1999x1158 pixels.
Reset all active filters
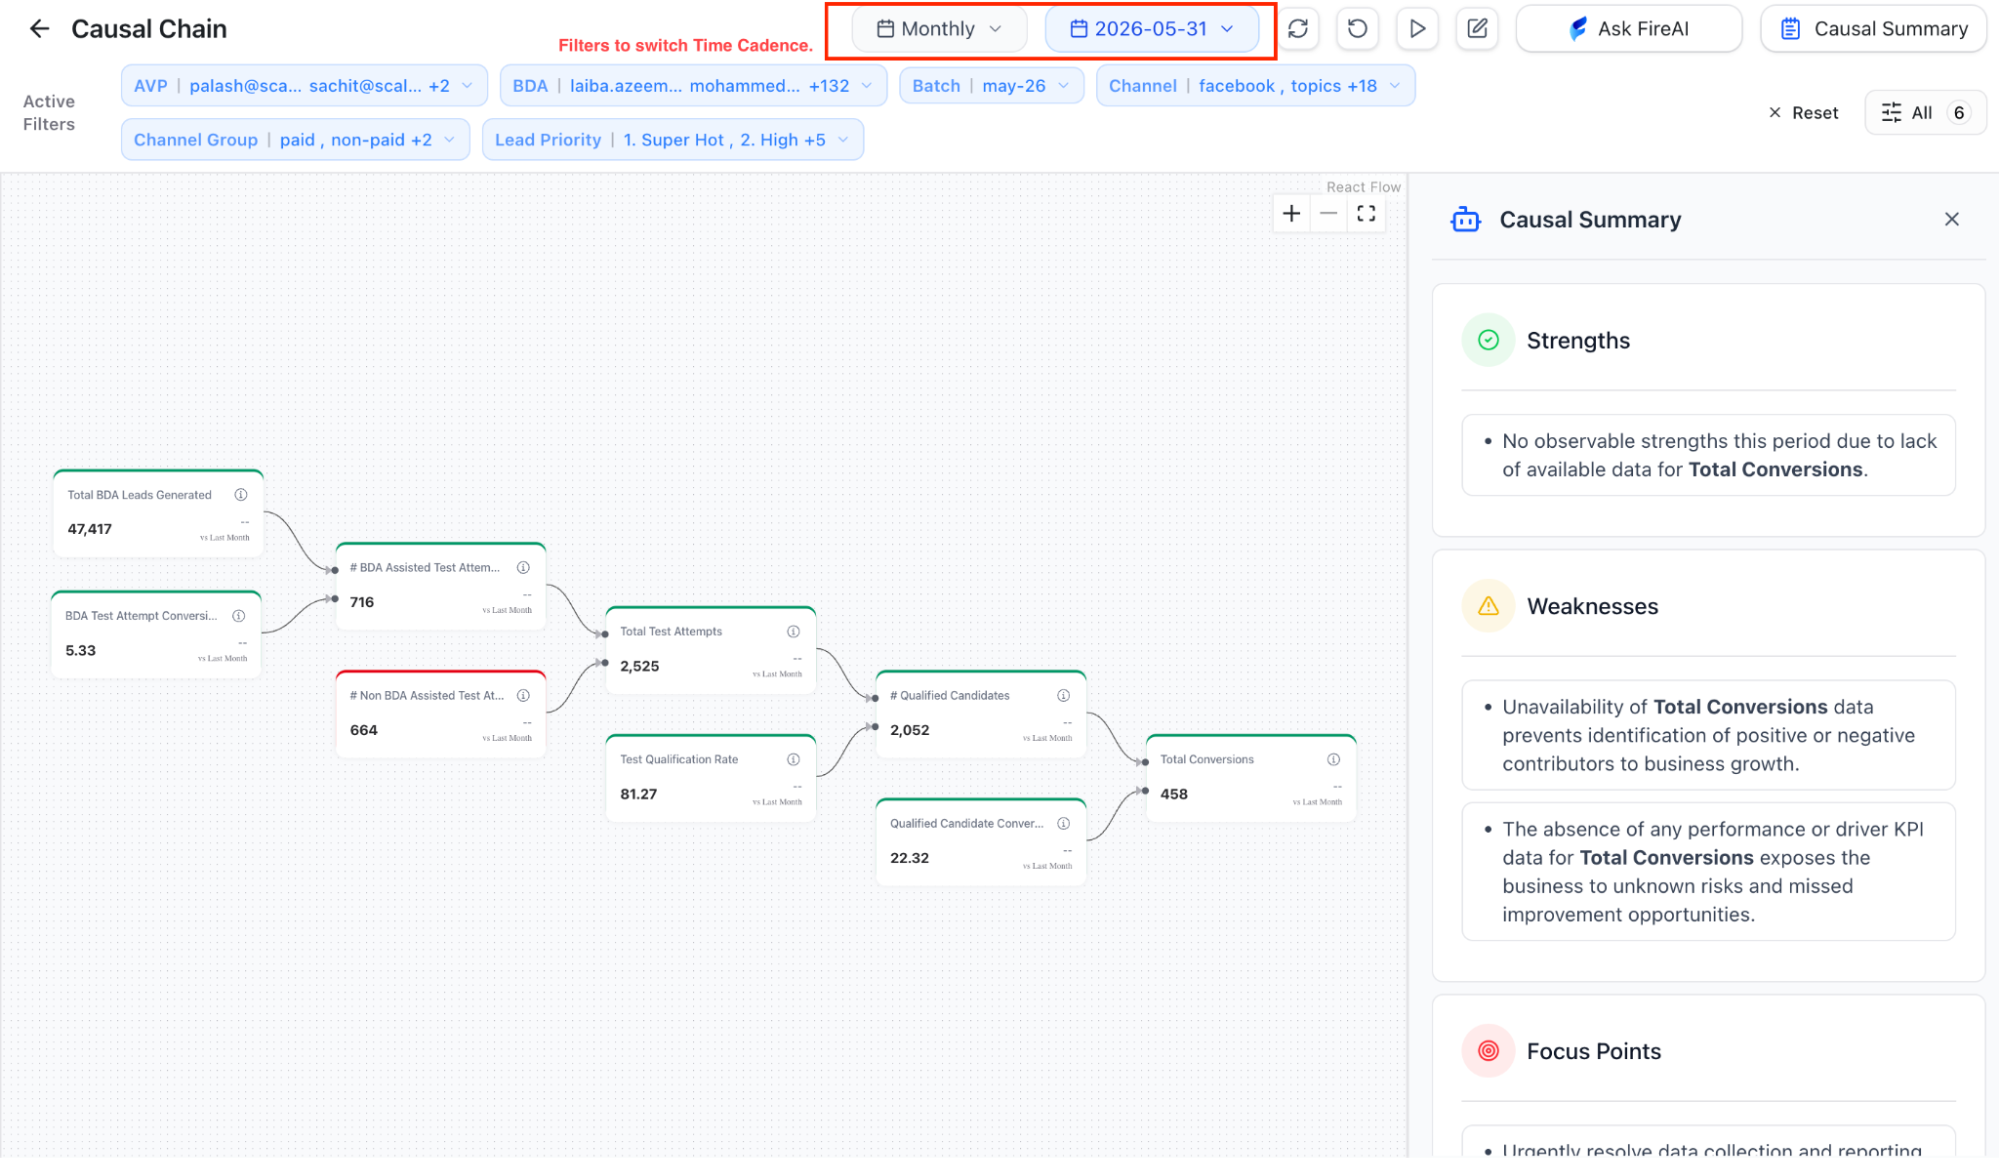click(x=1803, y=113)
